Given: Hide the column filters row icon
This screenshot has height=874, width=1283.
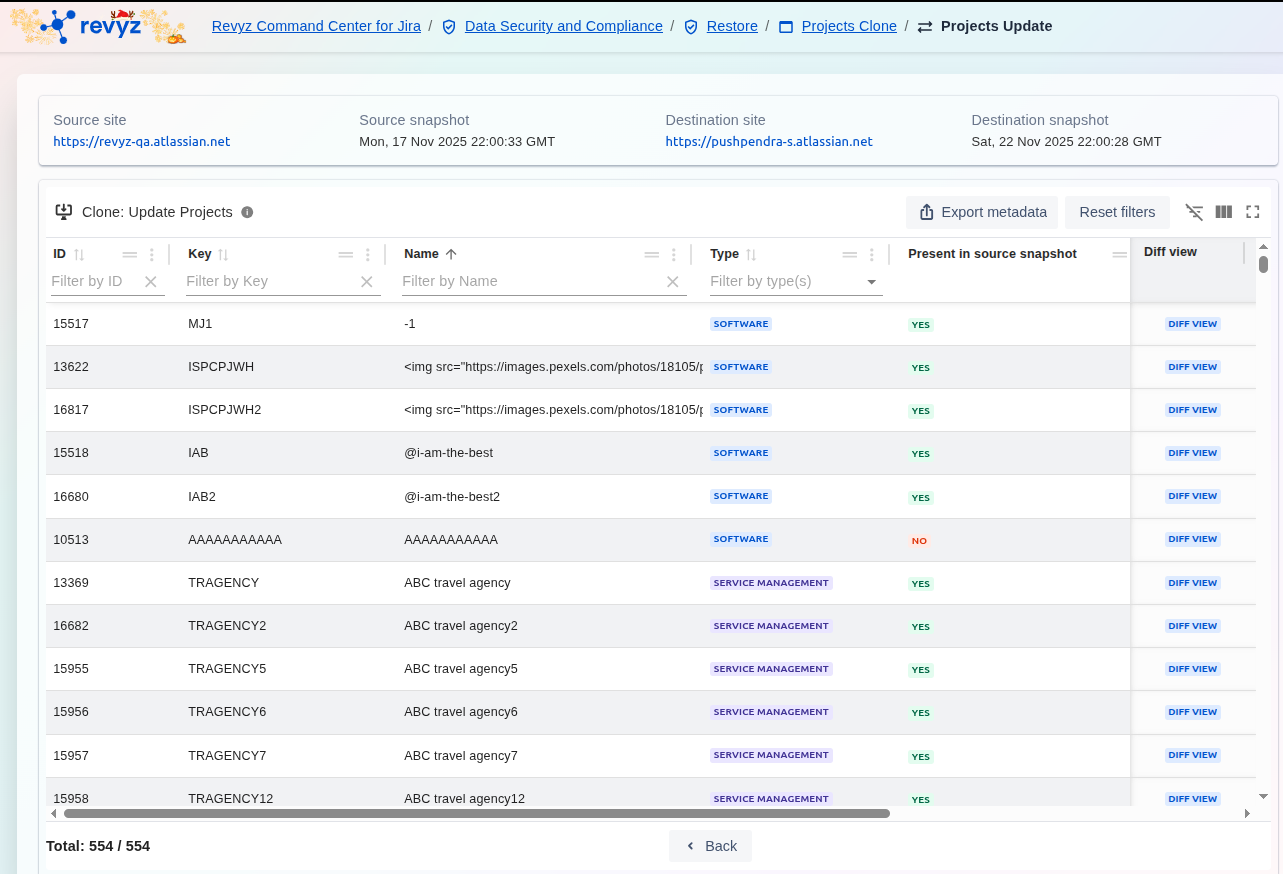Looking at the screenshot, I should pyautogui.click(x=1194, y=212).
